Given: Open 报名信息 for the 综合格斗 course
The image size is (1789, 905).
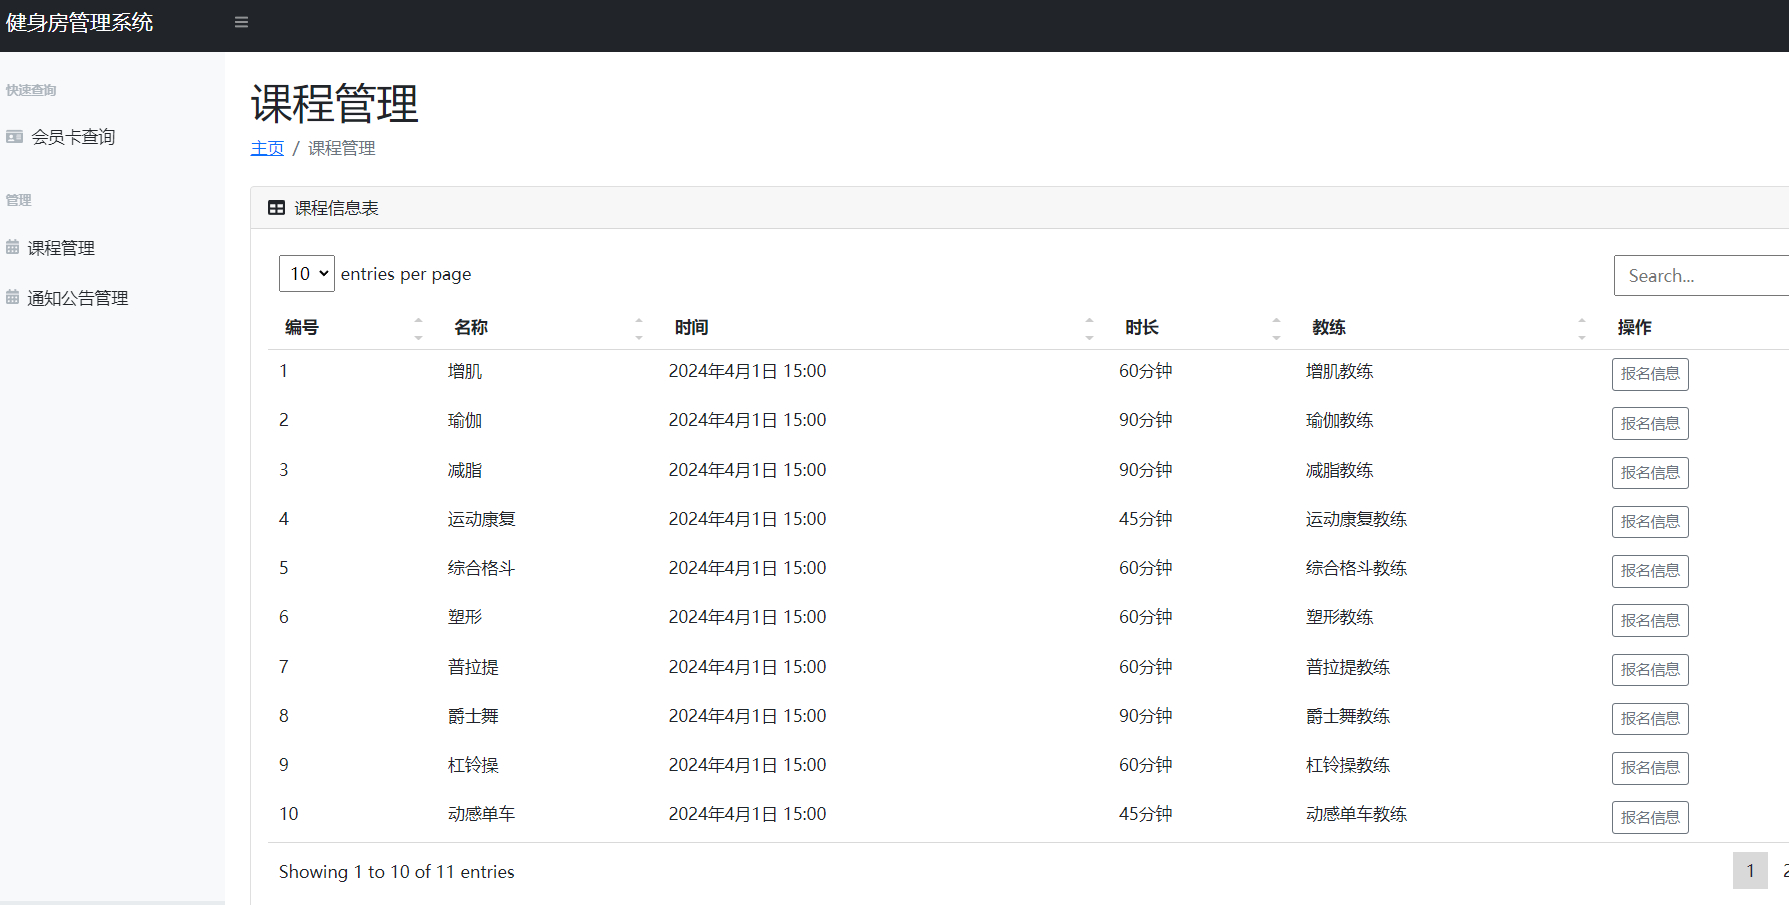Looking at the screenshot, I should tap(1650, 571).
